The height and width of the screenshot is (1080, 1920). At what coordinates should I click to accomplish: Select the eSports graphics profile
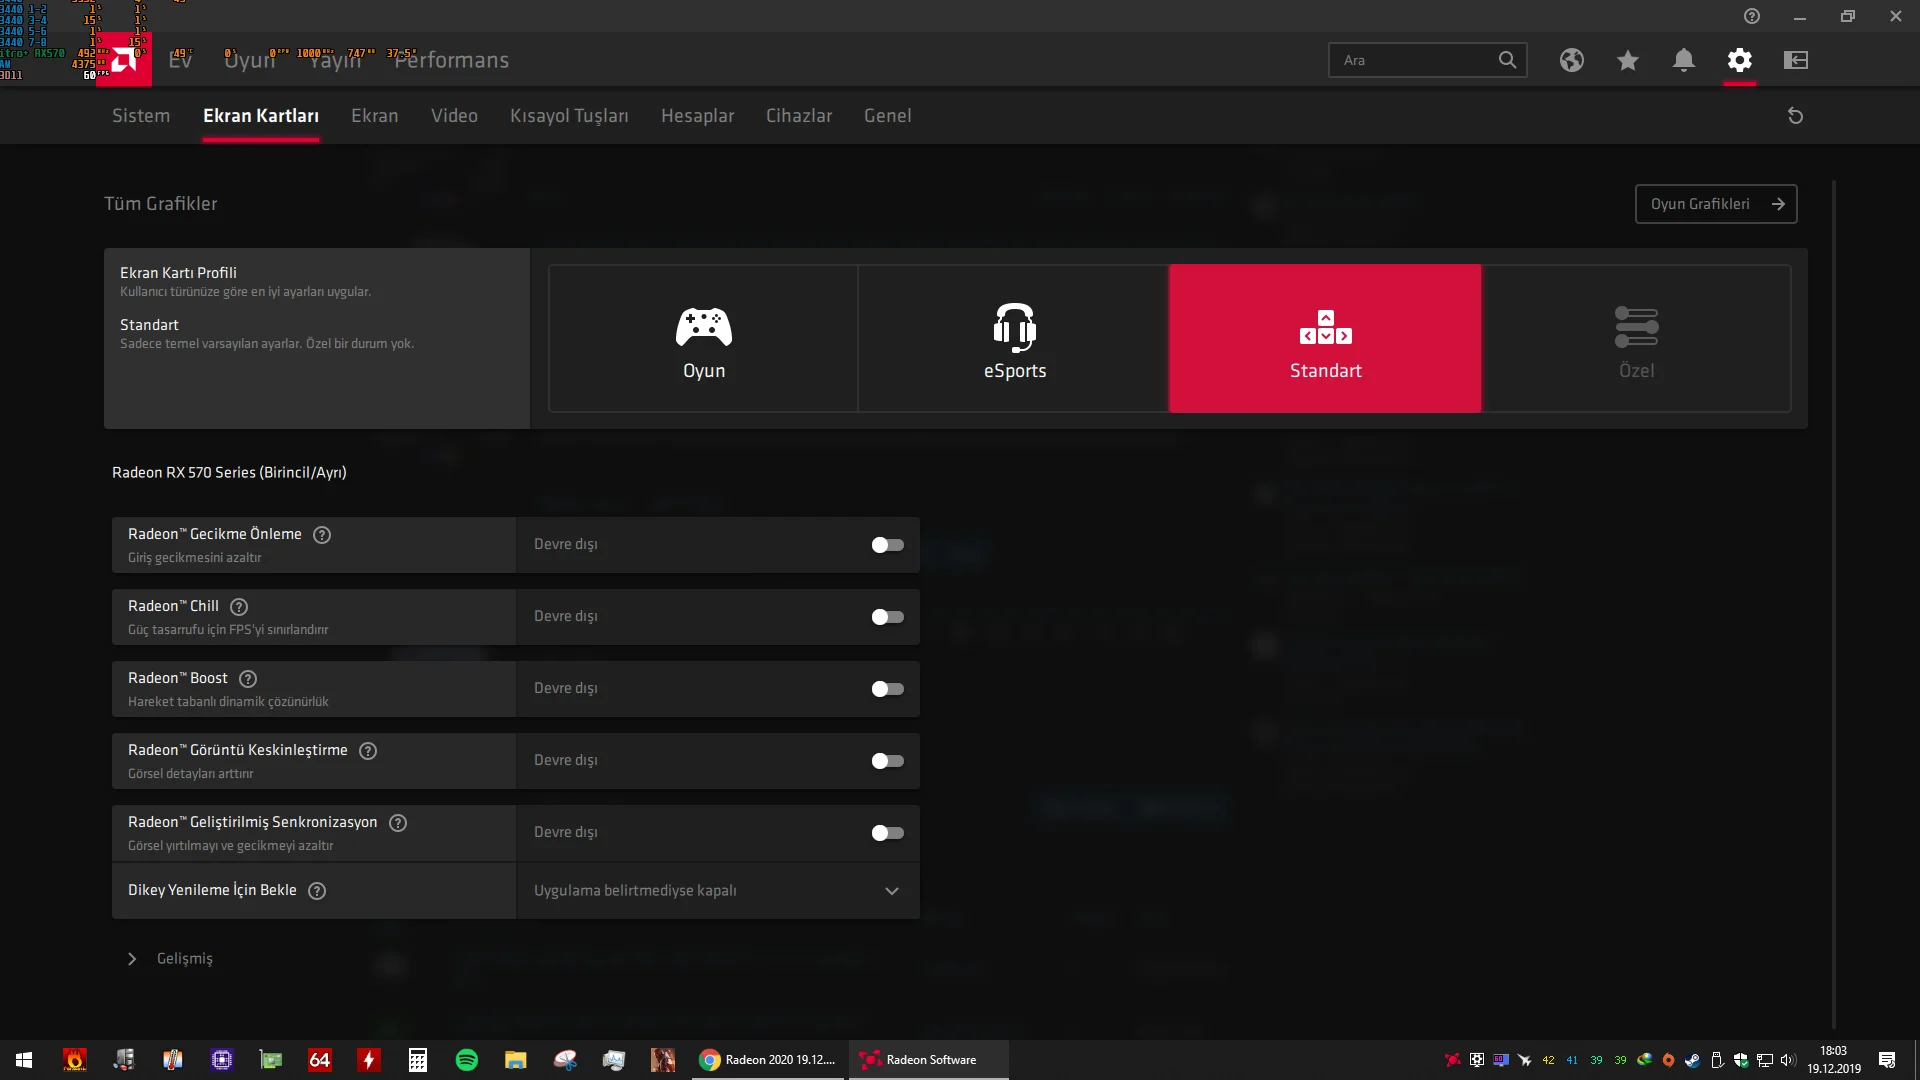[x=1014, y=339]
